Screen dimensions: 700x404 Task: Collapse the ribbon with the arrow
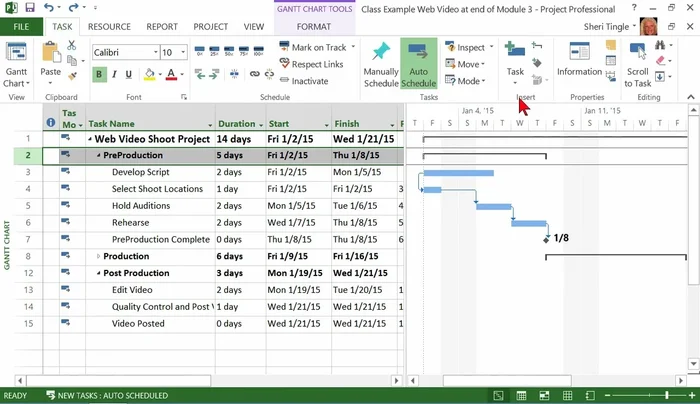(691, 97)
